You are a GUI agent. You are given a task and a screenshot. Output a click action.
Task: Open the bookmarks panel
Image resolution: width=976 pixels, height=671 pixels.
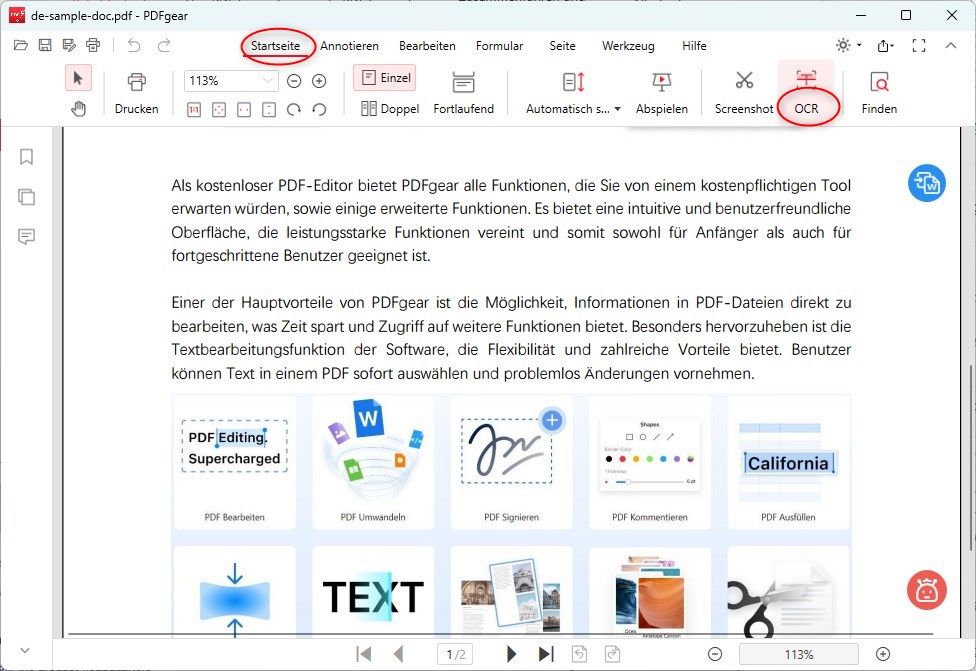coord(26,157)
